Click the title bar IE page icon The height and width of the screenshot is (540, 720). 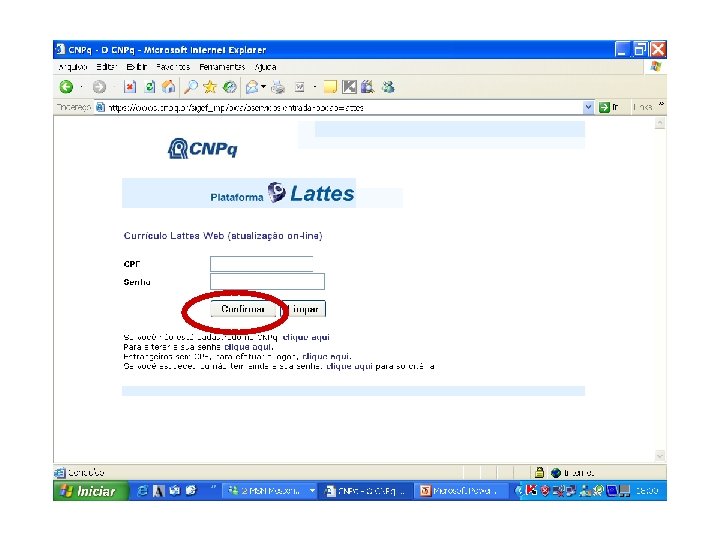60,49
